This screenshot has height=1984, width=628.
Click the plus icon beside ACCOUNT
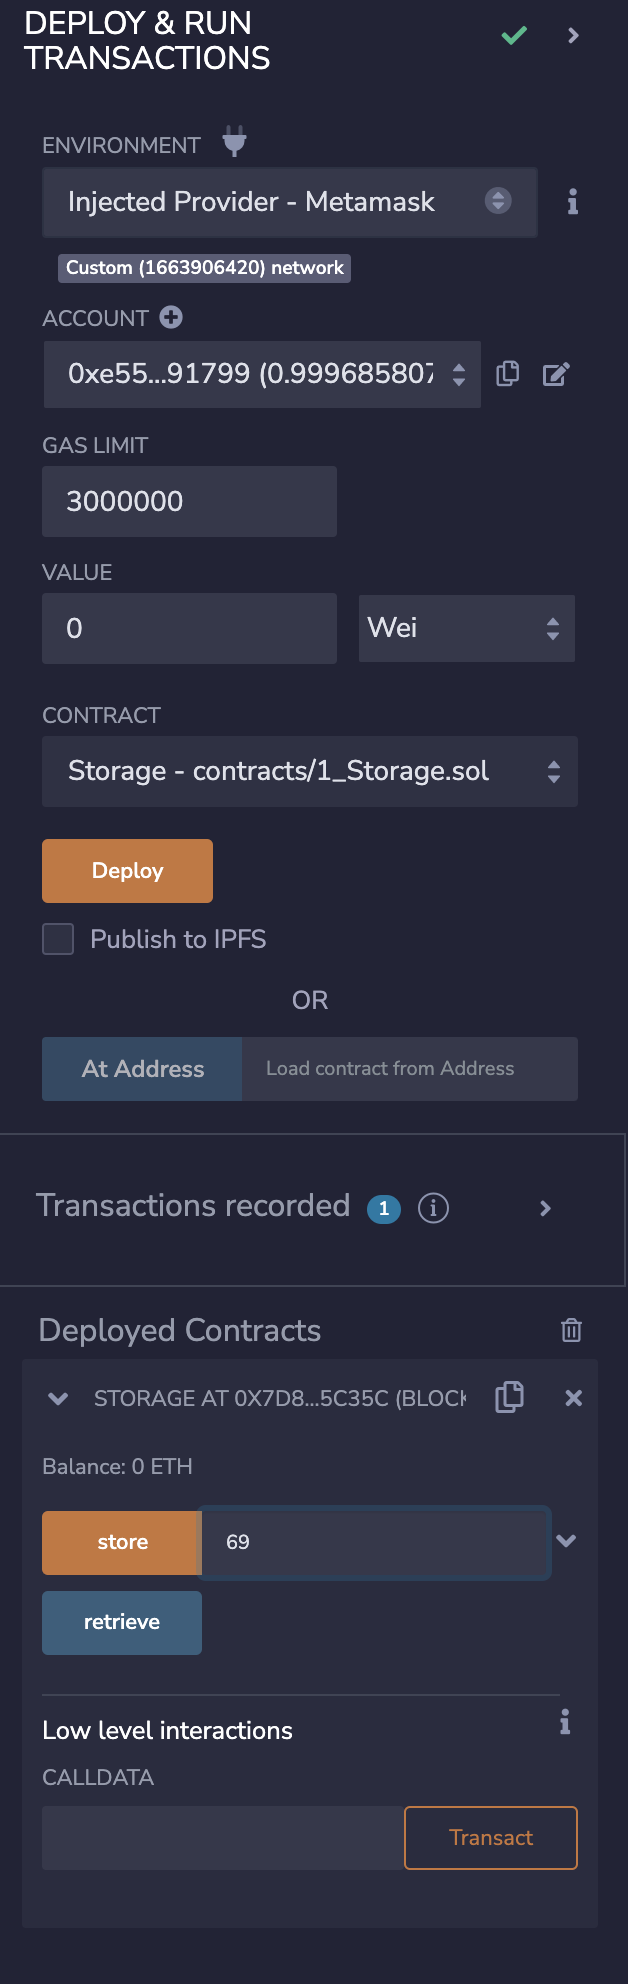coord(171,318)
